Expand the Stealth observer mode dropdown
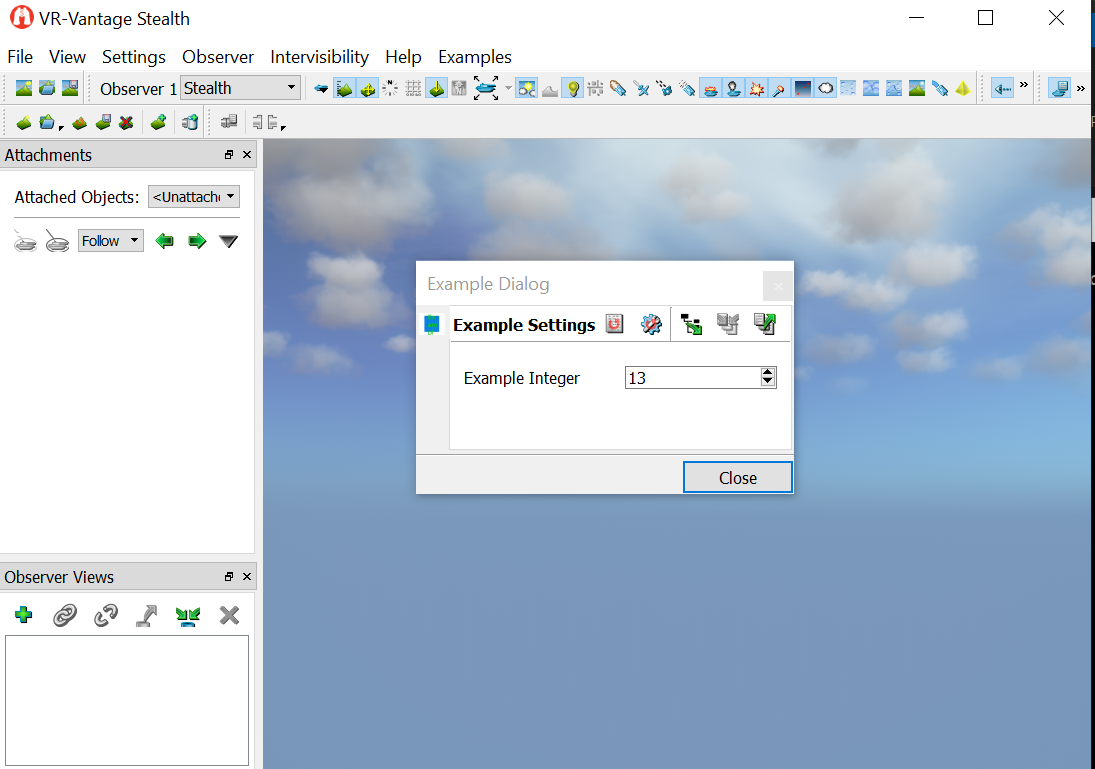Screen dimensions: 1095x769 coord(240,88)
